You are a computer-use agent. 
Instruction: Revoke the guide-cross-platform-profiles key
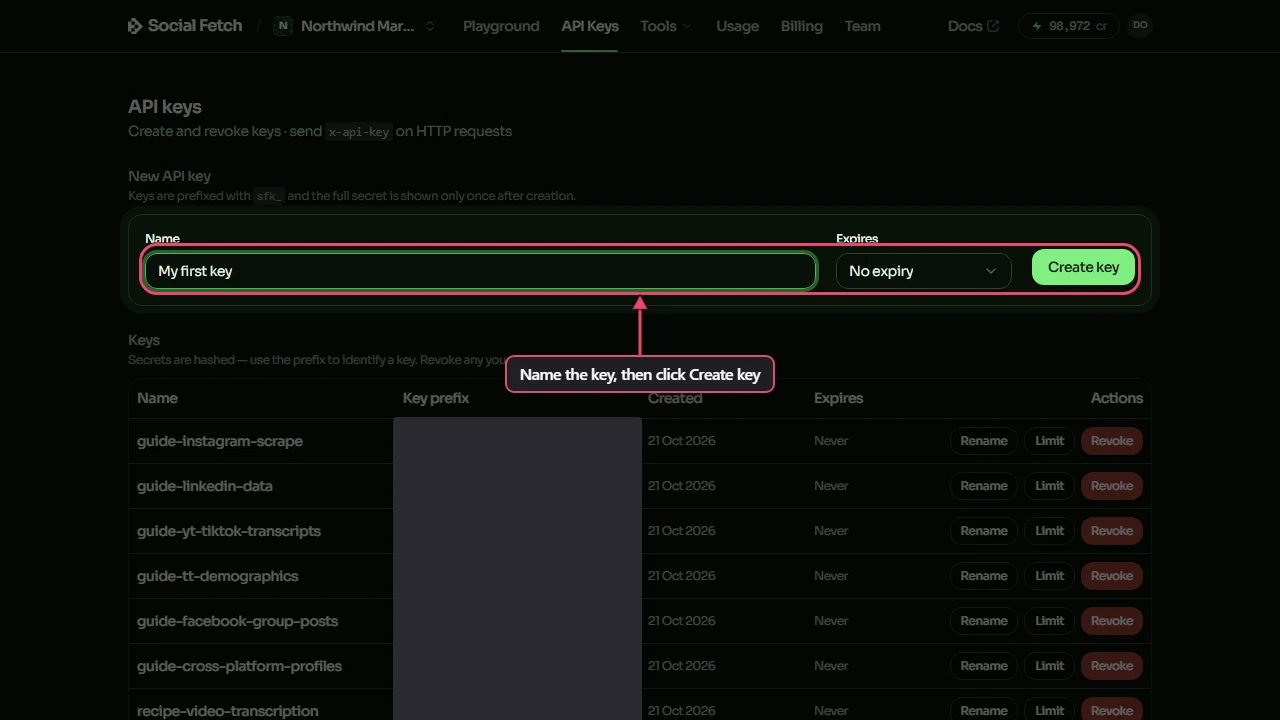pyautogui.click(x=1112, y=666)
